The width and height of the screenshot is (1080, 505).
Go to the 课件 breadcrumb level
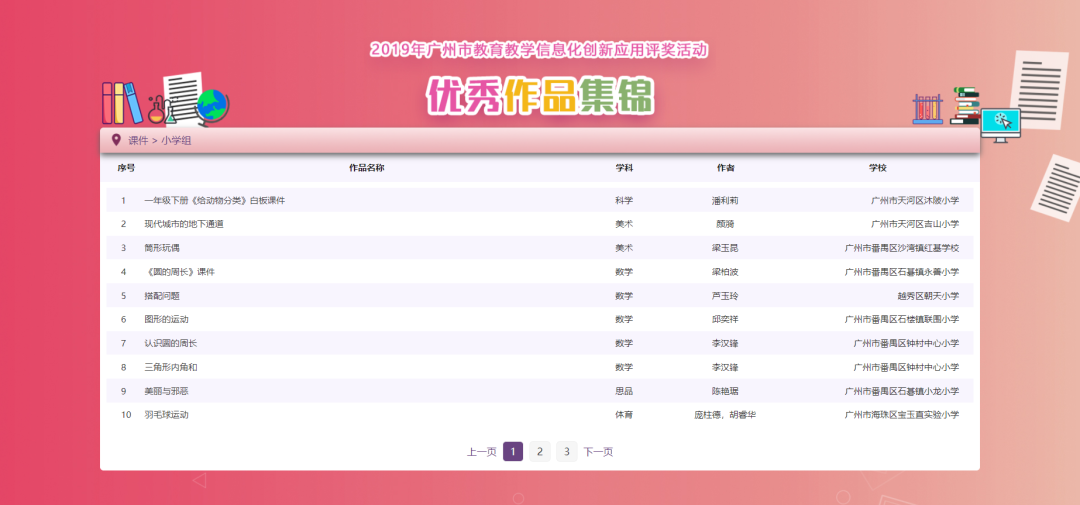pos(138,141)
